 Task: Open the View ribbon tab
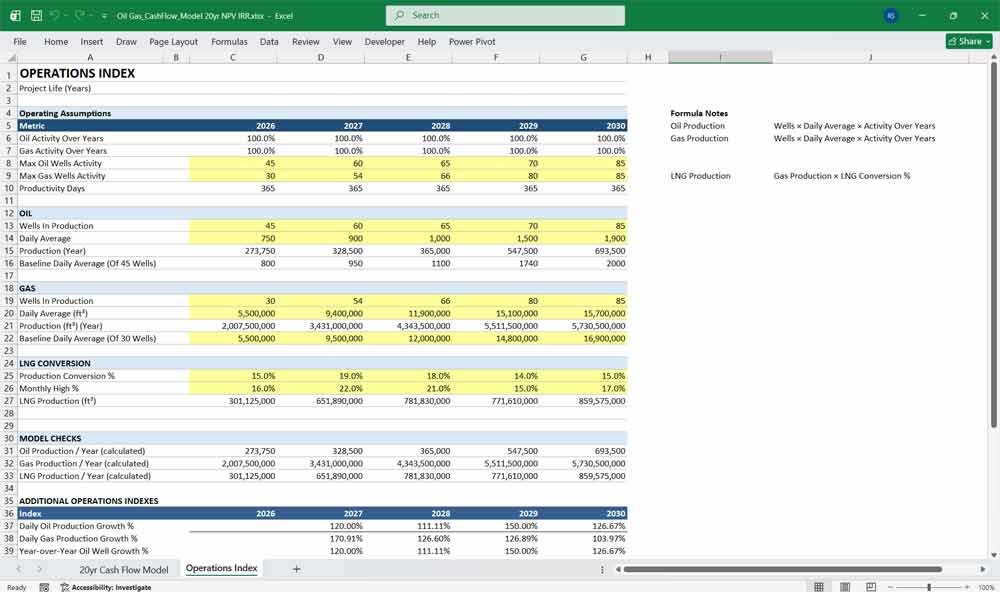[342, 41]
